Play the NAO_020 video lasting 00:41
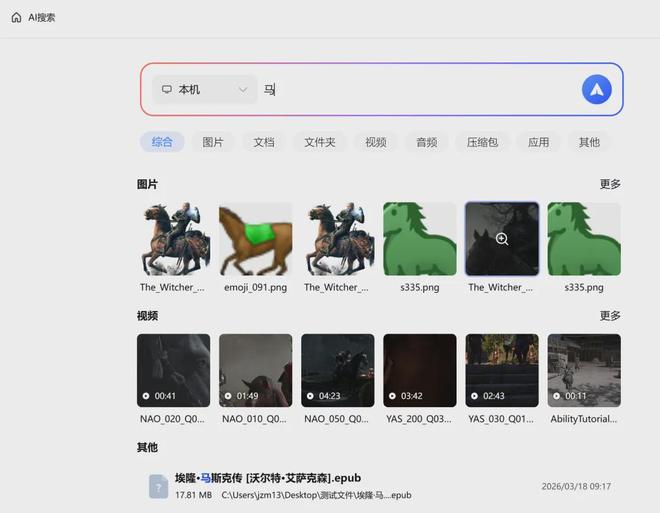The height and width of the screenshot is (513, 660). 173,370
